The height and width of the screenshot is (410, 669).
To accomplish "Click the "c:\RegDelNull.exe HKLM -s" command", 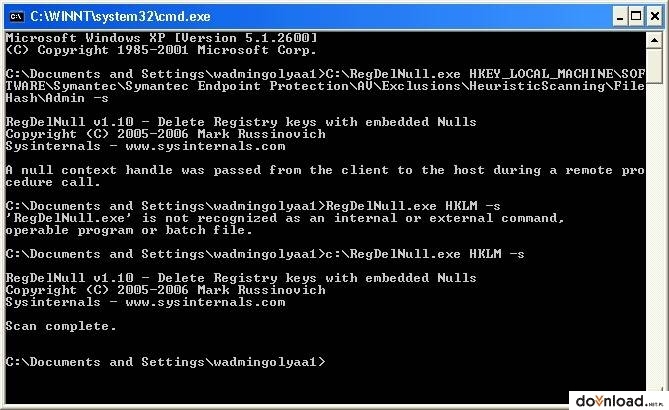I will point(425,254).
